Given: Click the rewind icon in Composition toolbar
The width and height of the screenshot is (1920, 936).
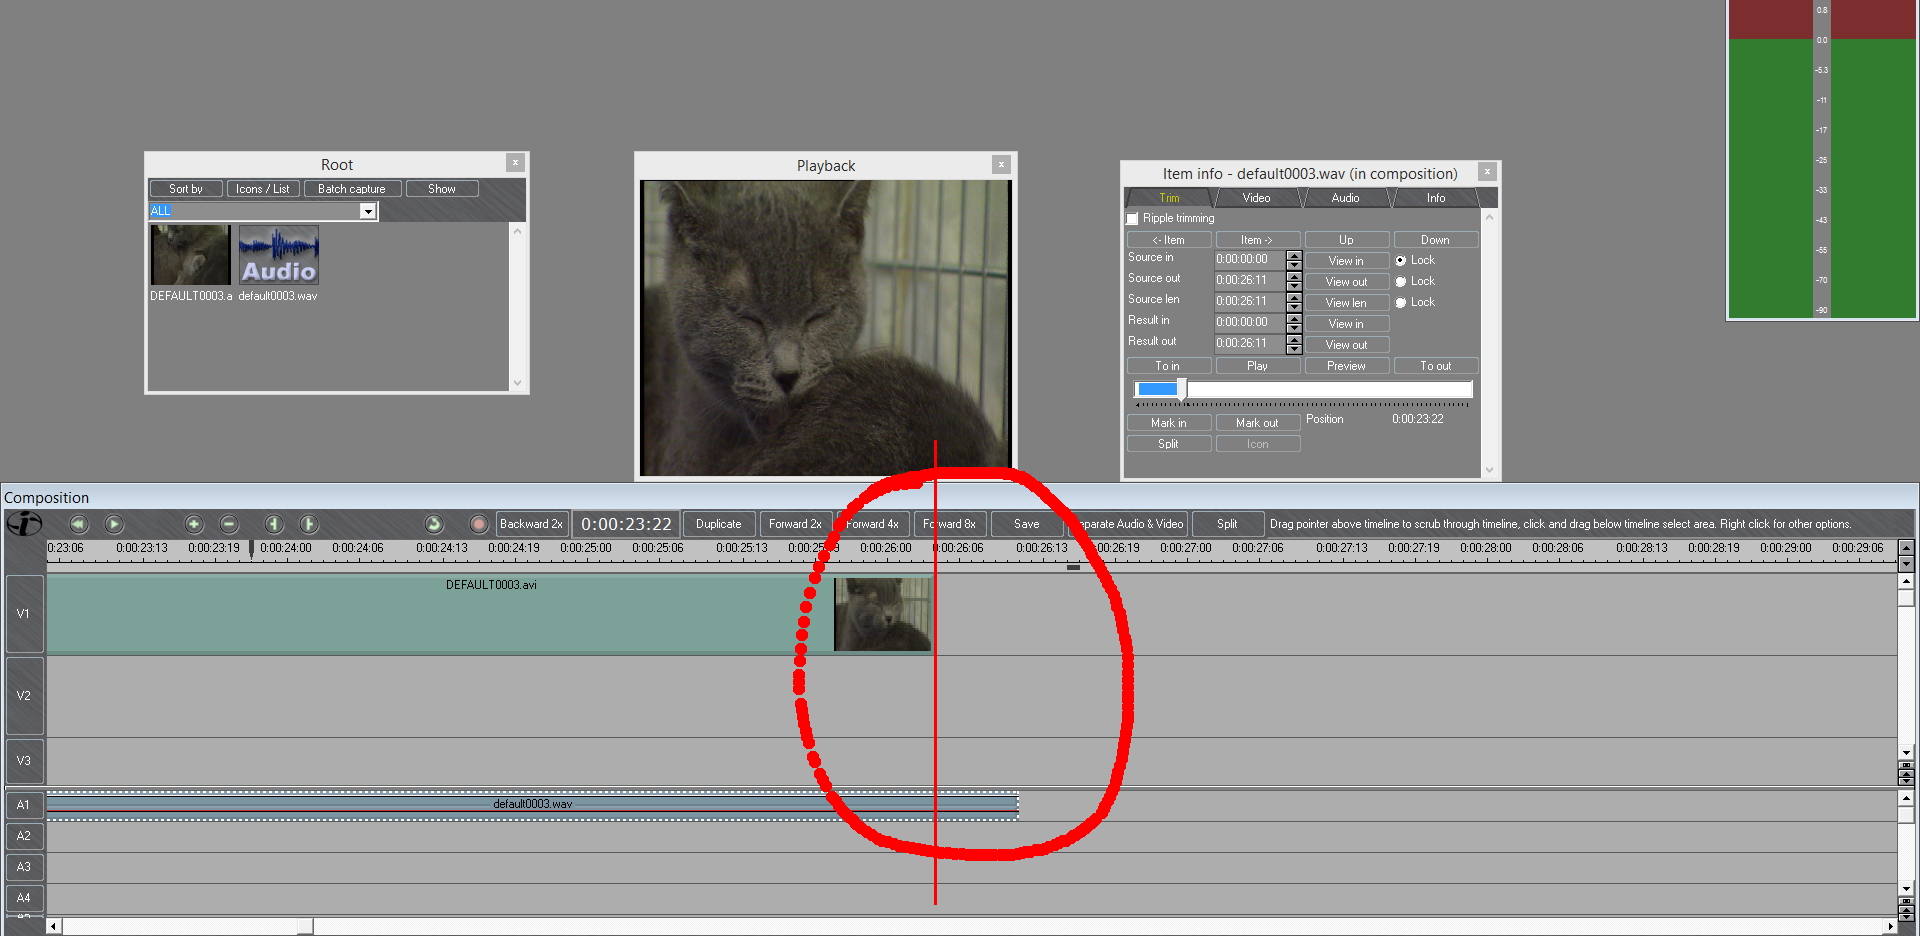Looking at the screenshot, I should [x=79, y=524].
